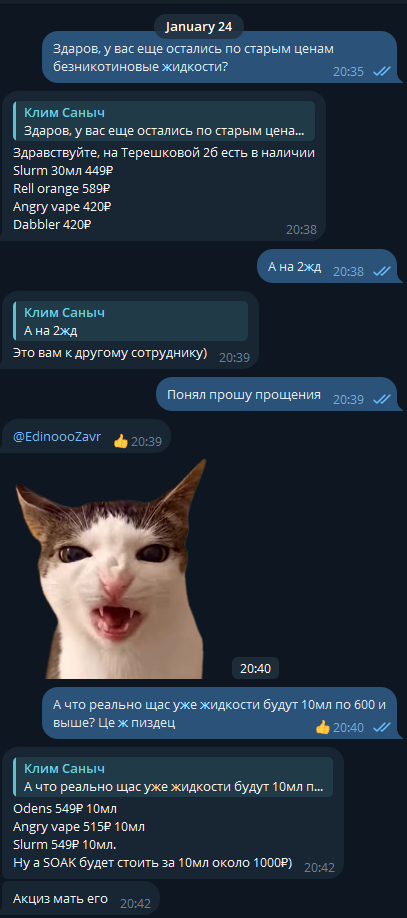Click Клим Саныч name in the Терешковой reply
Viewport: 407px width, 918px height.
pyautogui.click(x=64, y=113)
